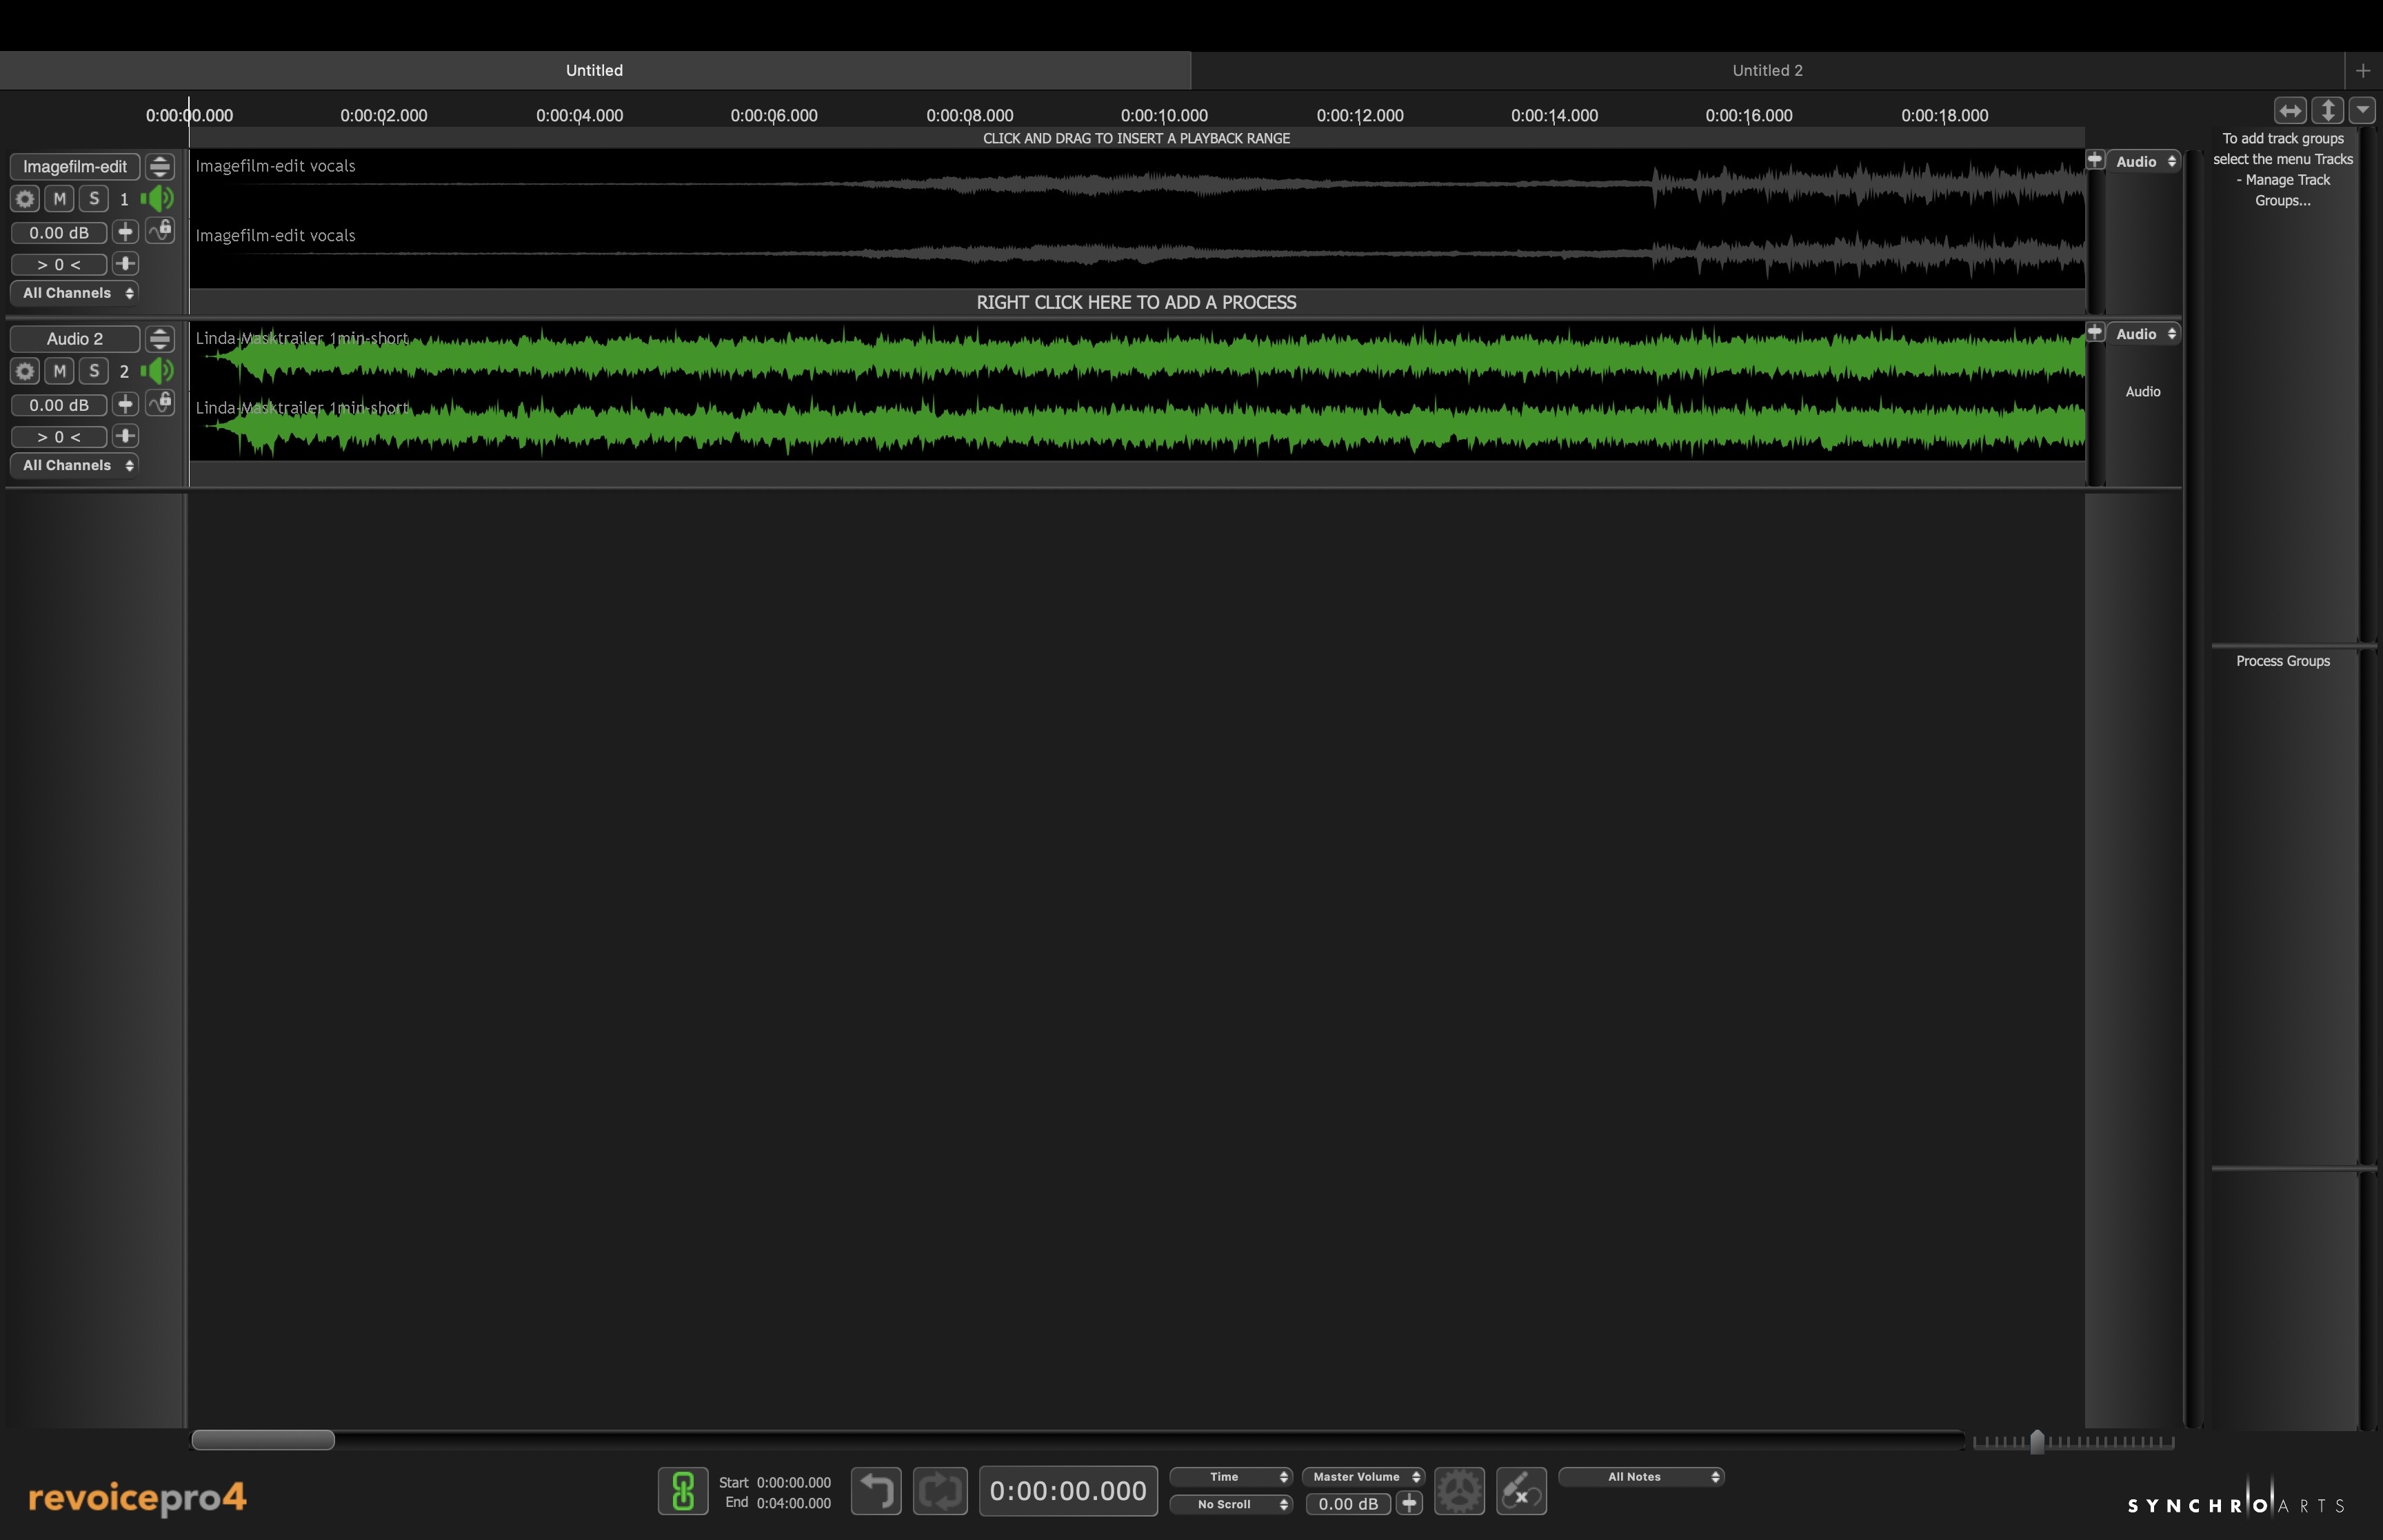Click the End time value 0:04:00.000
Image resolution: width=2383 pixels, height=1540 pixels.
click(794, 1503)
